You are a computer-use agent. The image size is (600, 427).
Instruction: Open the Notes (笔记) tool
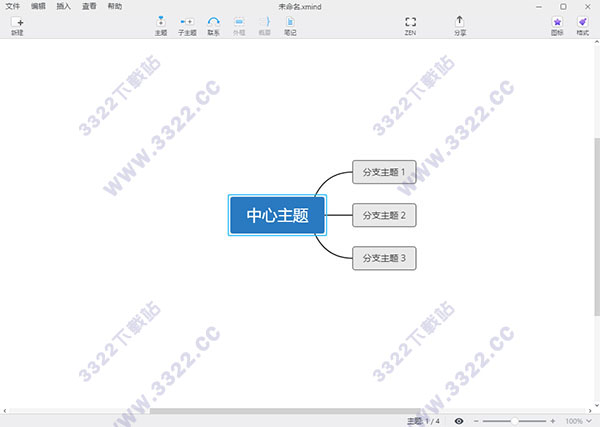point(290,26)
